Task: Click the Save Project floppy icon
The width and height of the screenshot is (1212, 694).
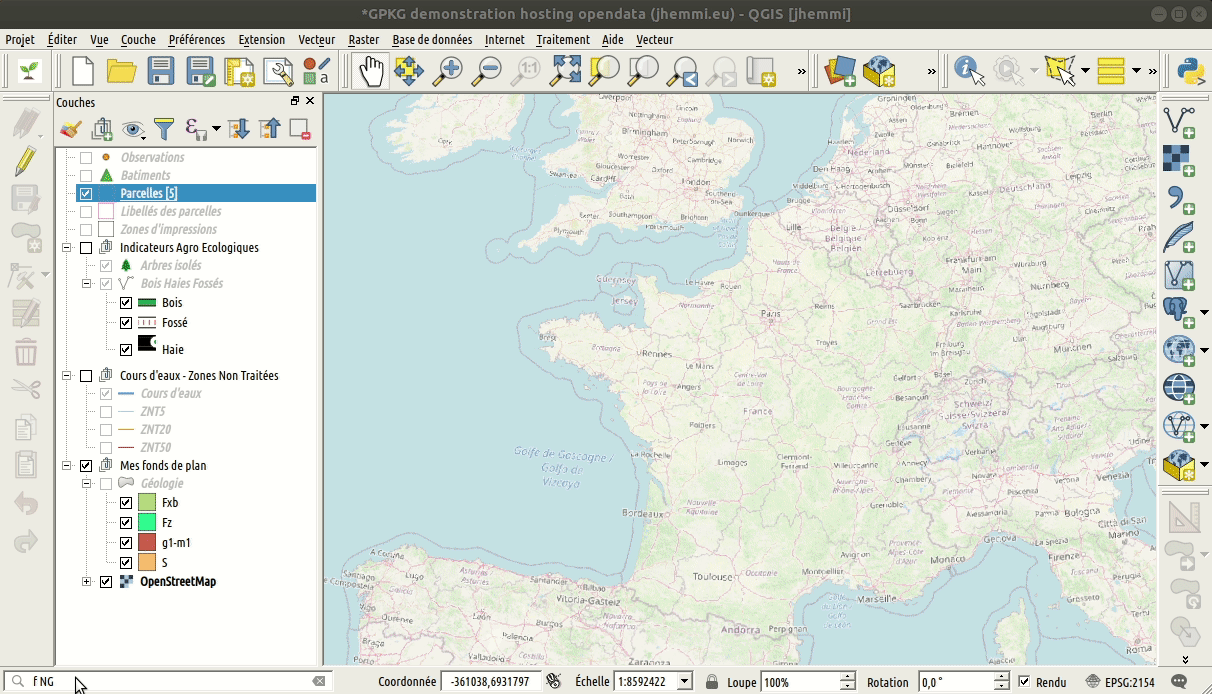Action: click(x=162, y=71)
